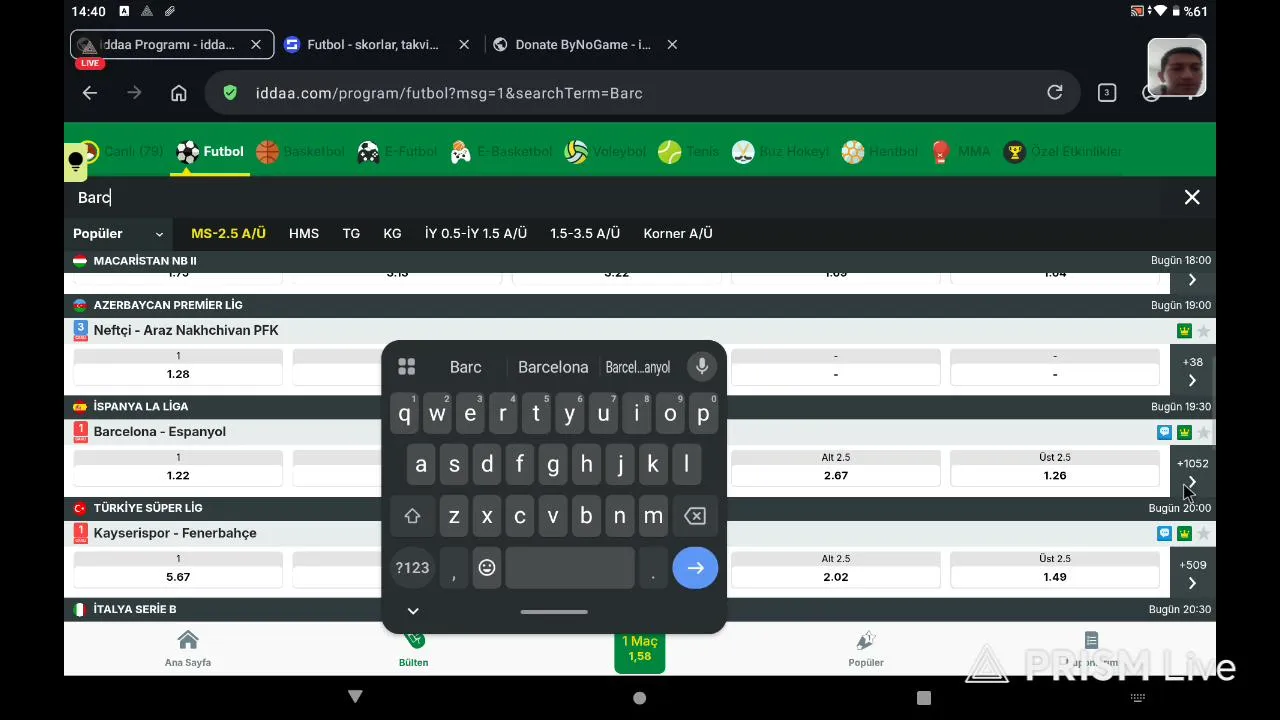Image resolution: width=1280 pixels, height=720 pixels.
Task: Open the Buz Hokeyi category
Action: pos(781,152)
